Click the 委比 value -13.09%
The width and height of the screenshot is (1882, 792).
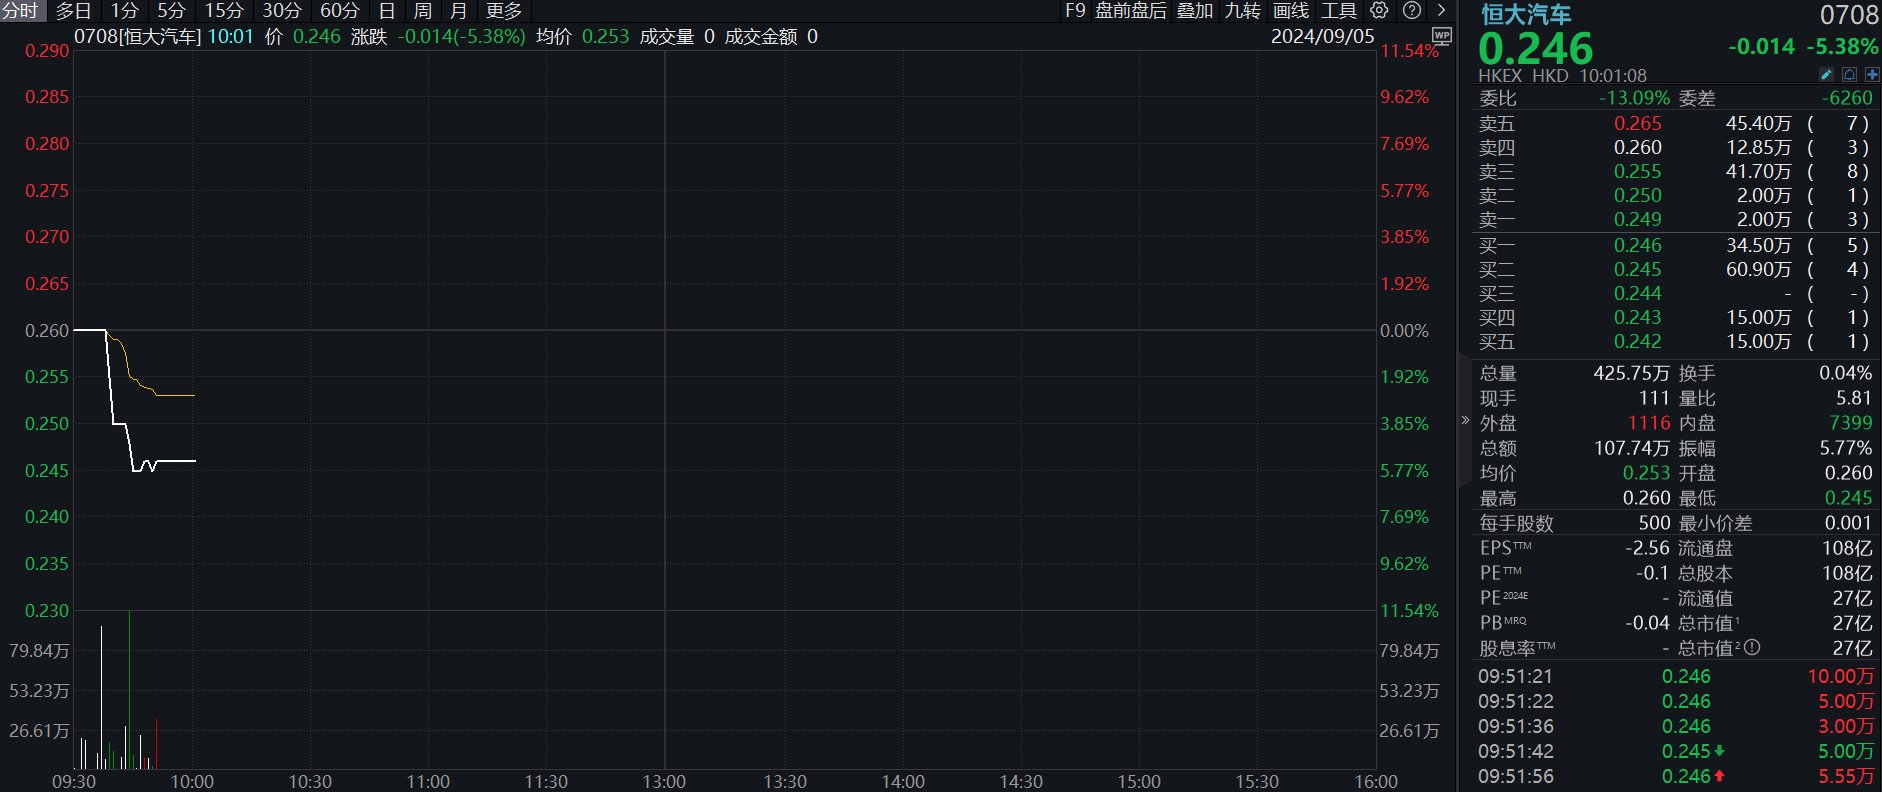(1634, 98)
